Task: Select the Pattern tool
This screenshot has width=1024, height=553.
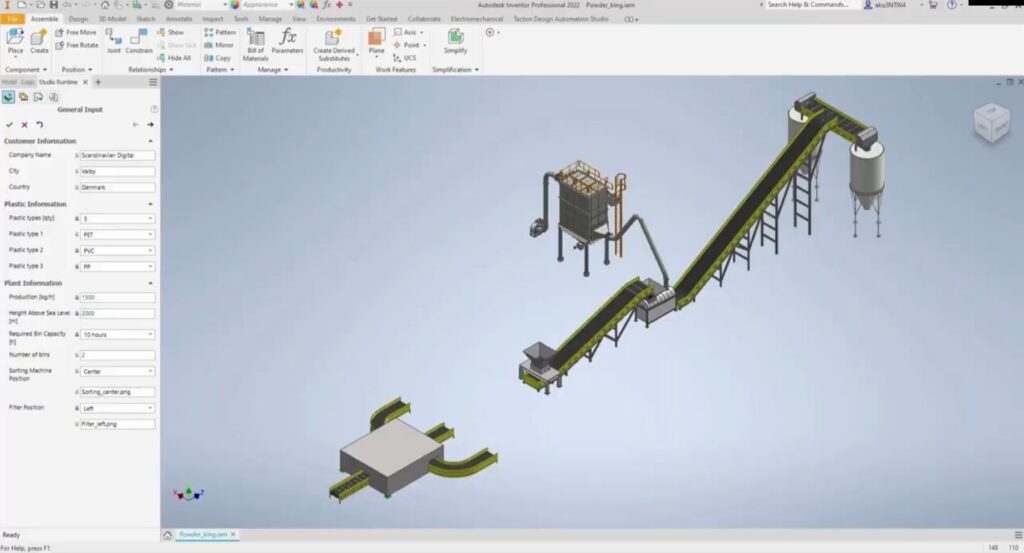Action: tap(220, 32)
